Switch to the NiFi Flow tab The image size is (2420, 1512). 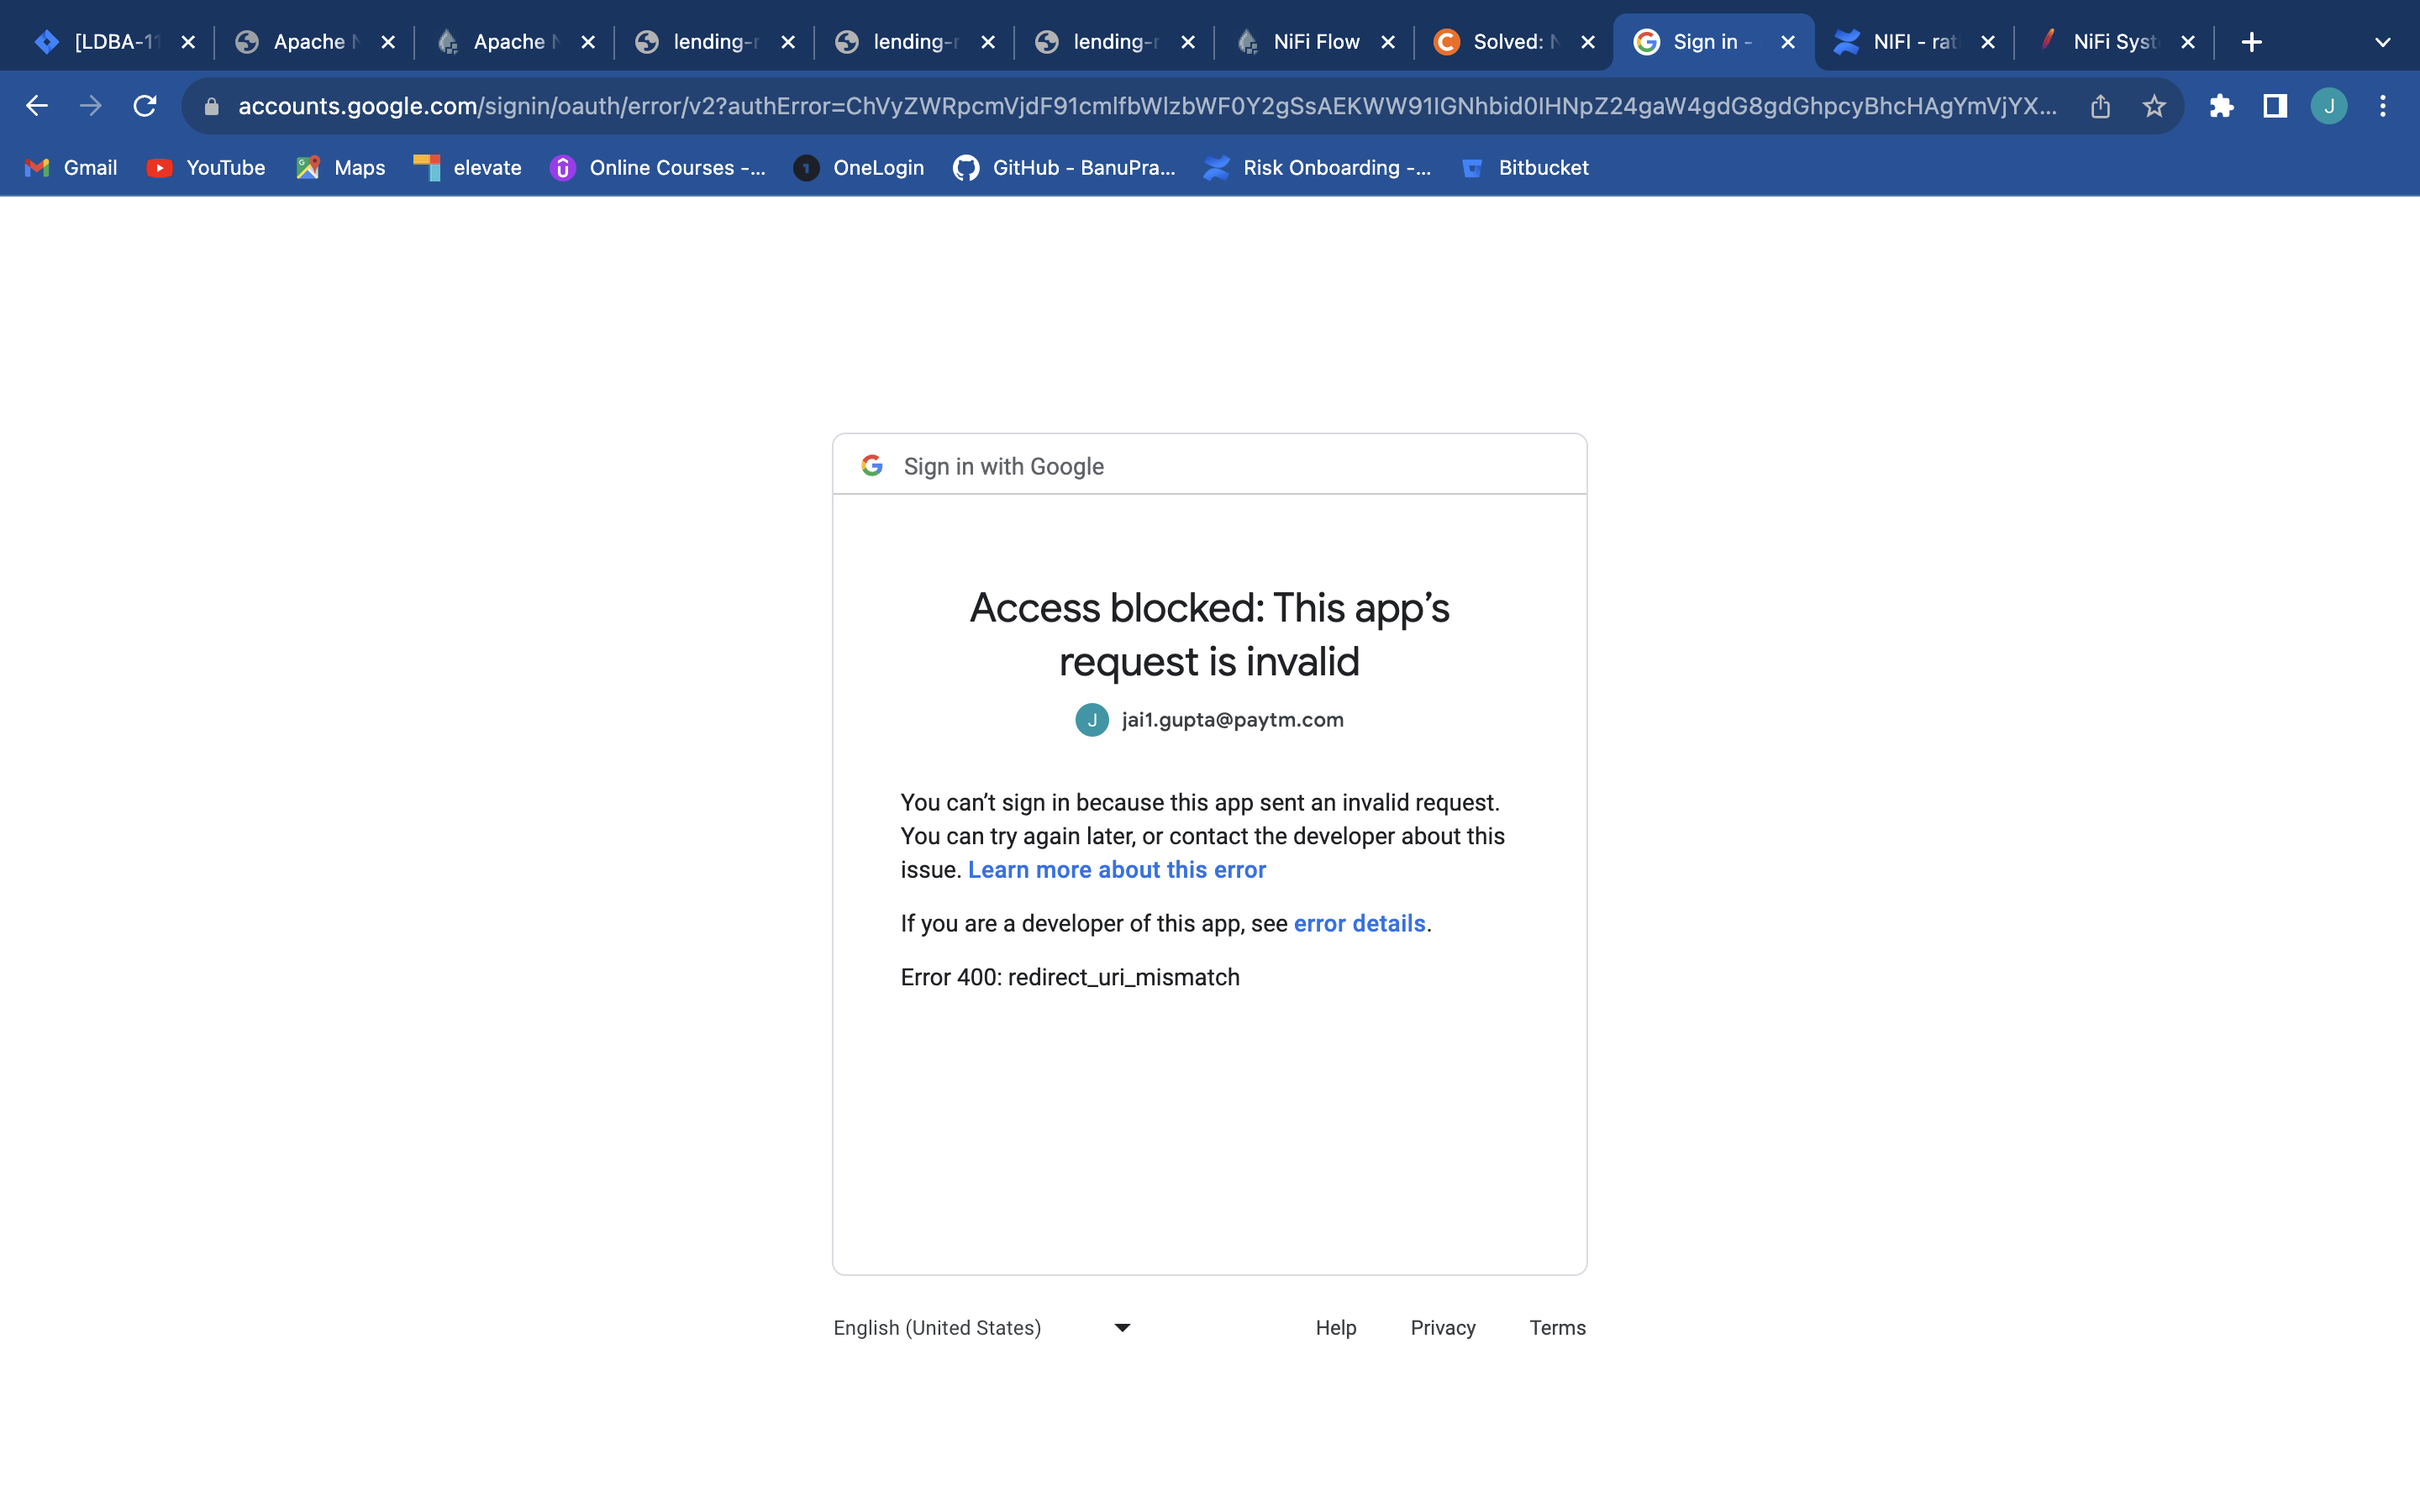point(1313,41)
